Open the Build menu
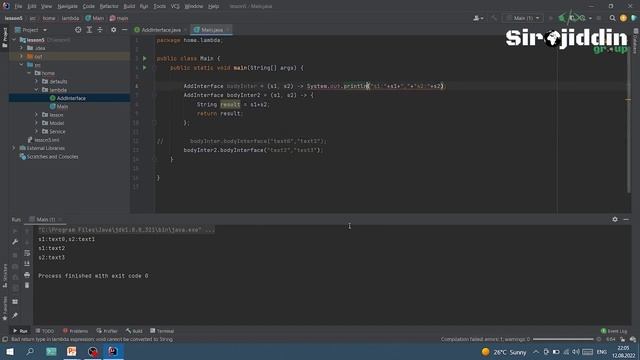This screenshot has width=640, height=360. coord(129,6)
